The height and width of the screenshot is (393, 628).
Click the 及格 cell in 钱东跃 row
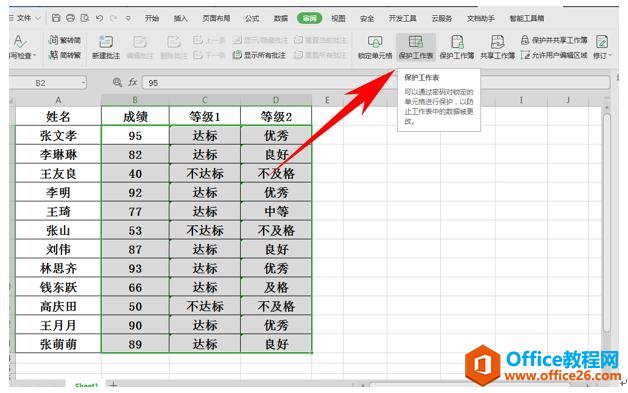[276, 287]
